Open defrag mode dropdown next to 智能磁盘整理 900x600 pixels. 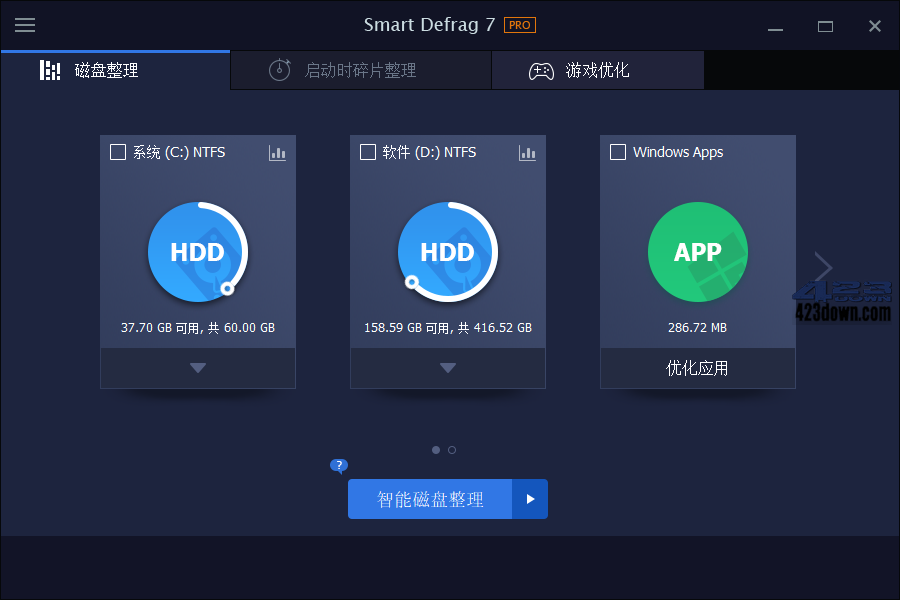[x=530, y=499]
